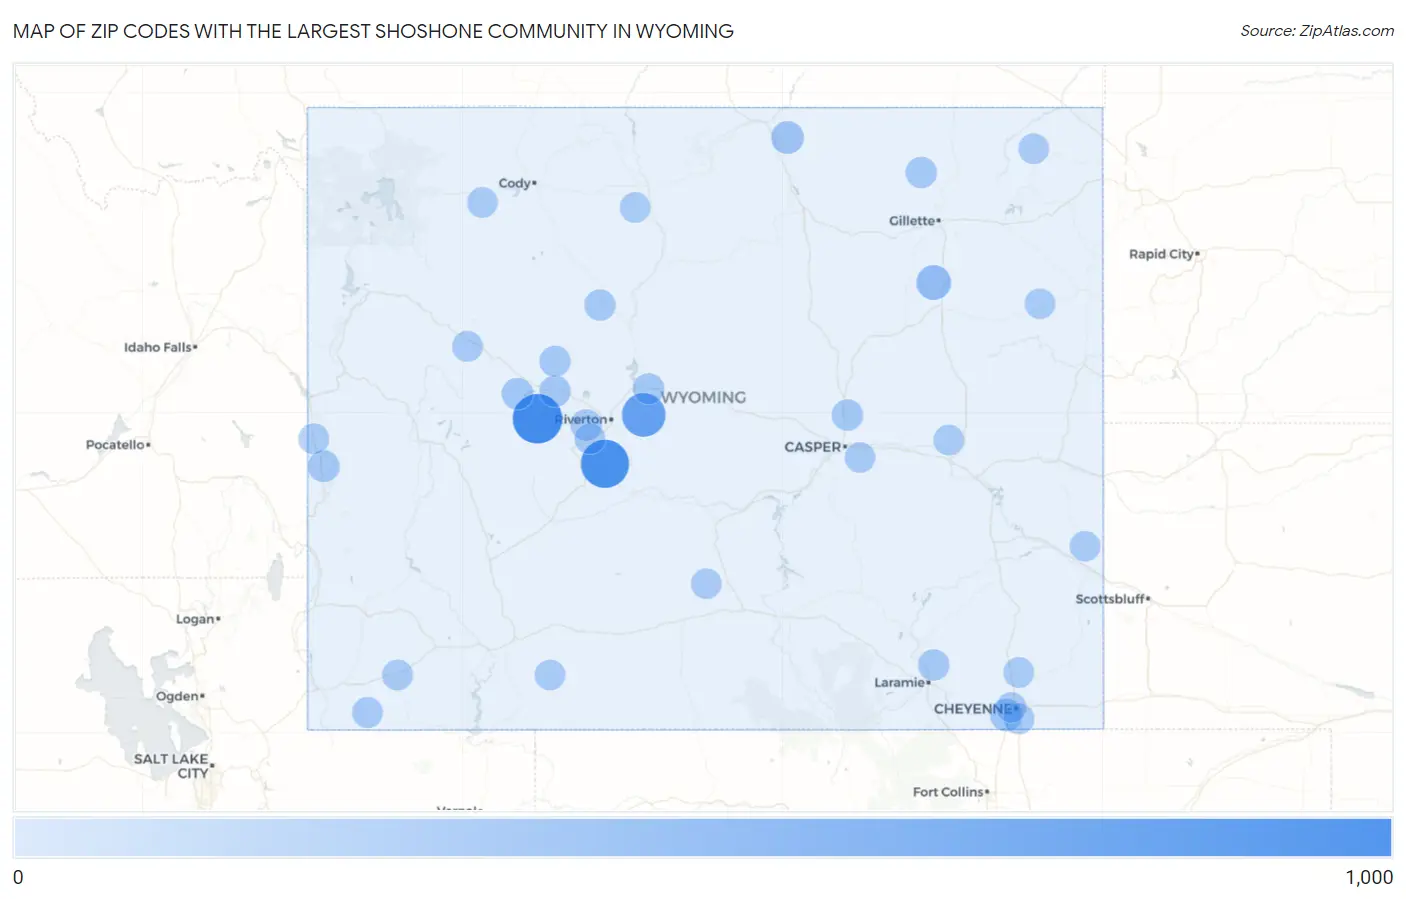The width and height of the screenshot is (1406, 899).
Task: Click the darker bubble south of Gillette
Action: pyautogui.click(x=933, y=283)
